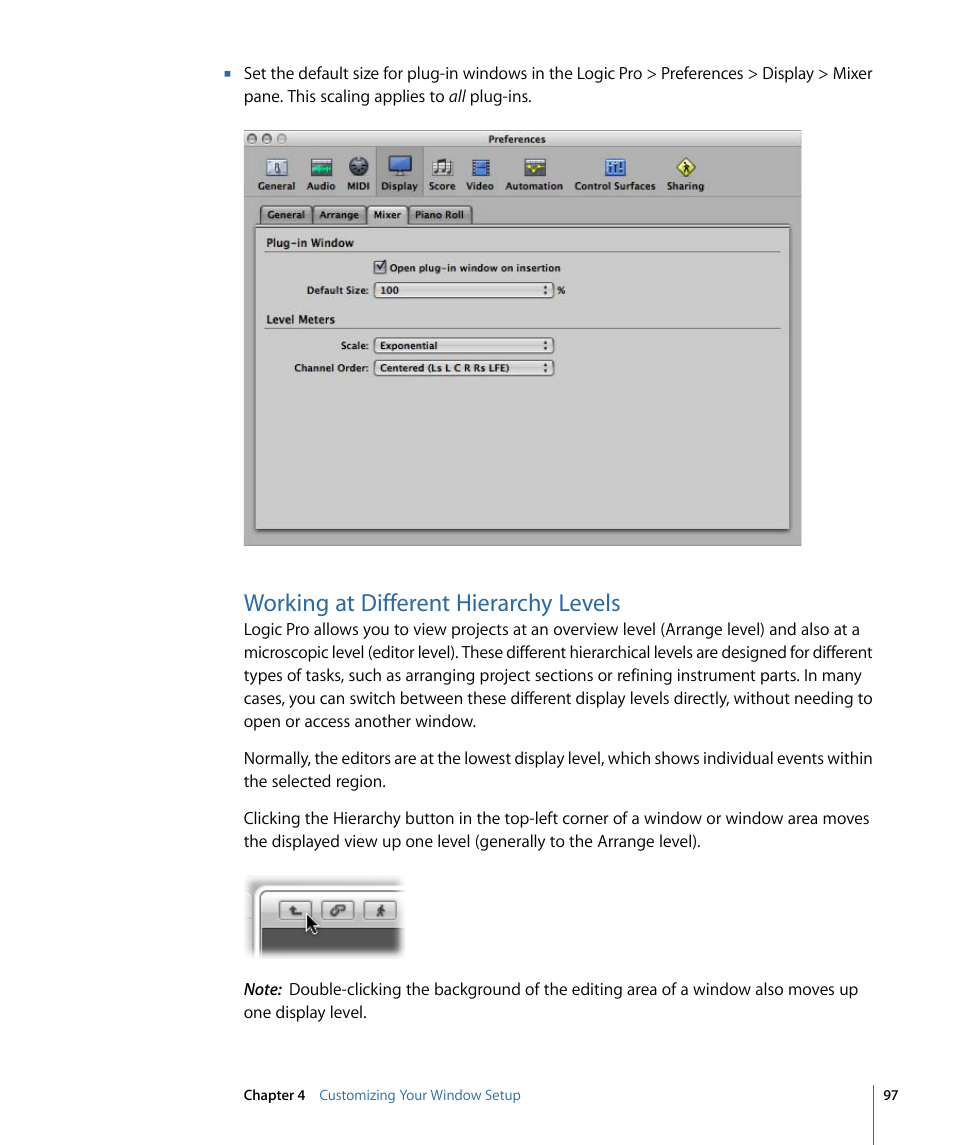The height and width of the screenshot is (1145, 954).
Task: Close the Preferences window
Action: pyautogui.click(x=252, y=139)
